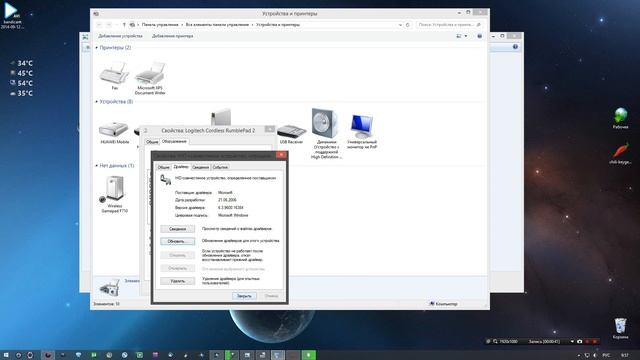Click the digital signer Microsoft Windows value
This screenshot has height=360, width=640.
[x=233, y=215]
